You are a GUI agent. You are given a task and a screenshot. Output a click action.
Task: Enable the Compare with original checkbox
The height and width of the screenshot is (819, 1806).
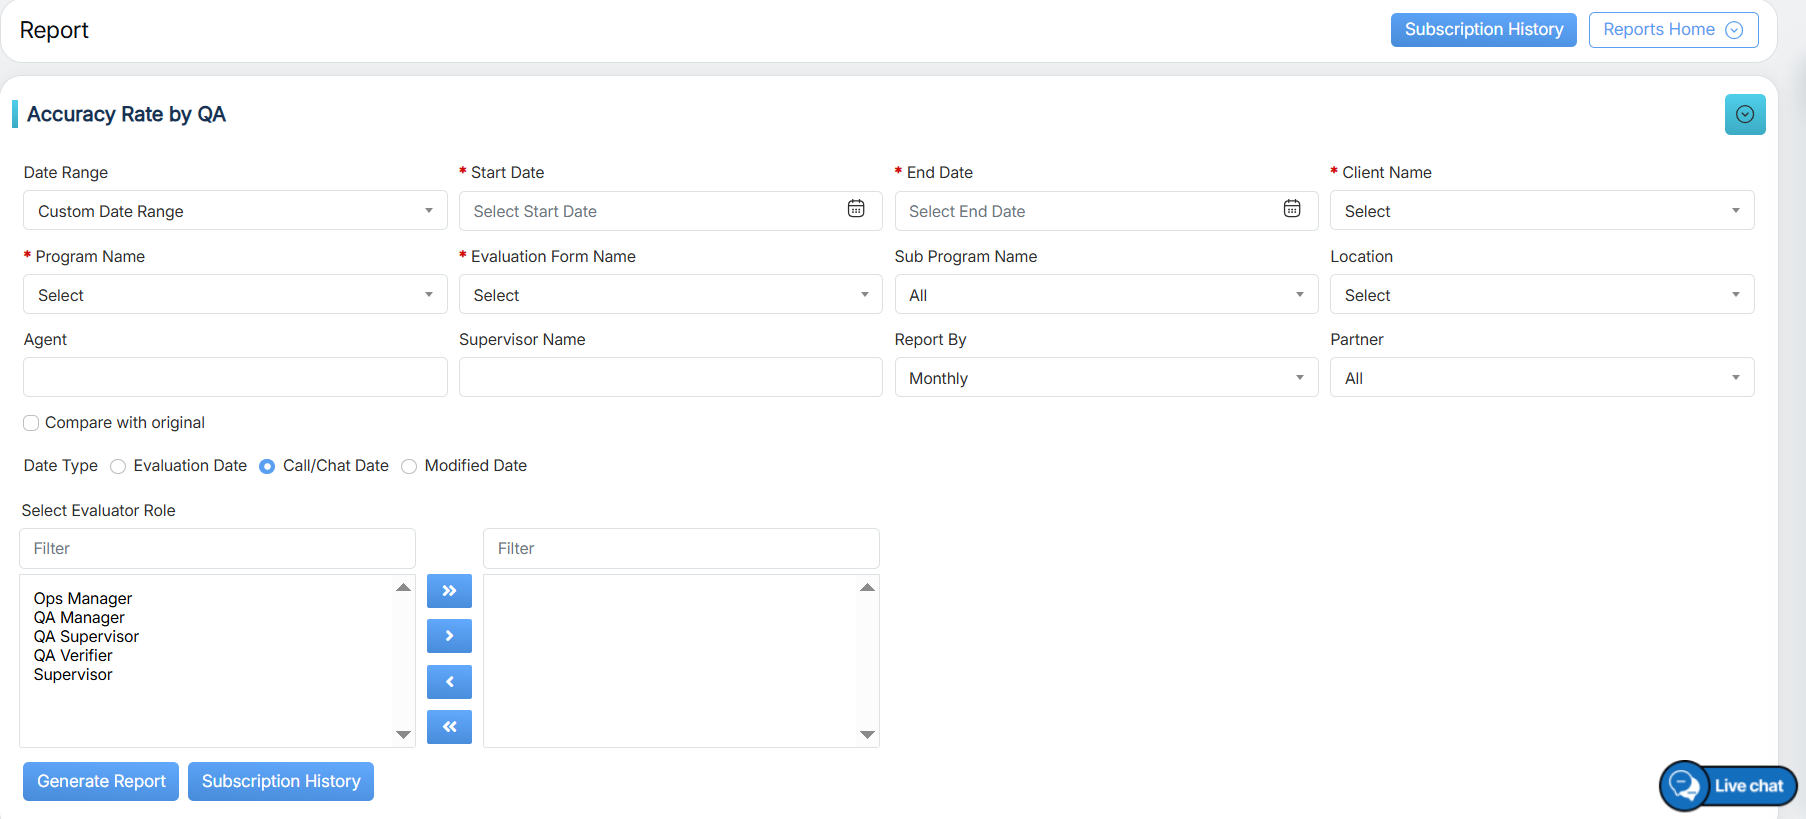pyautogui.click(x=32, y=423)
